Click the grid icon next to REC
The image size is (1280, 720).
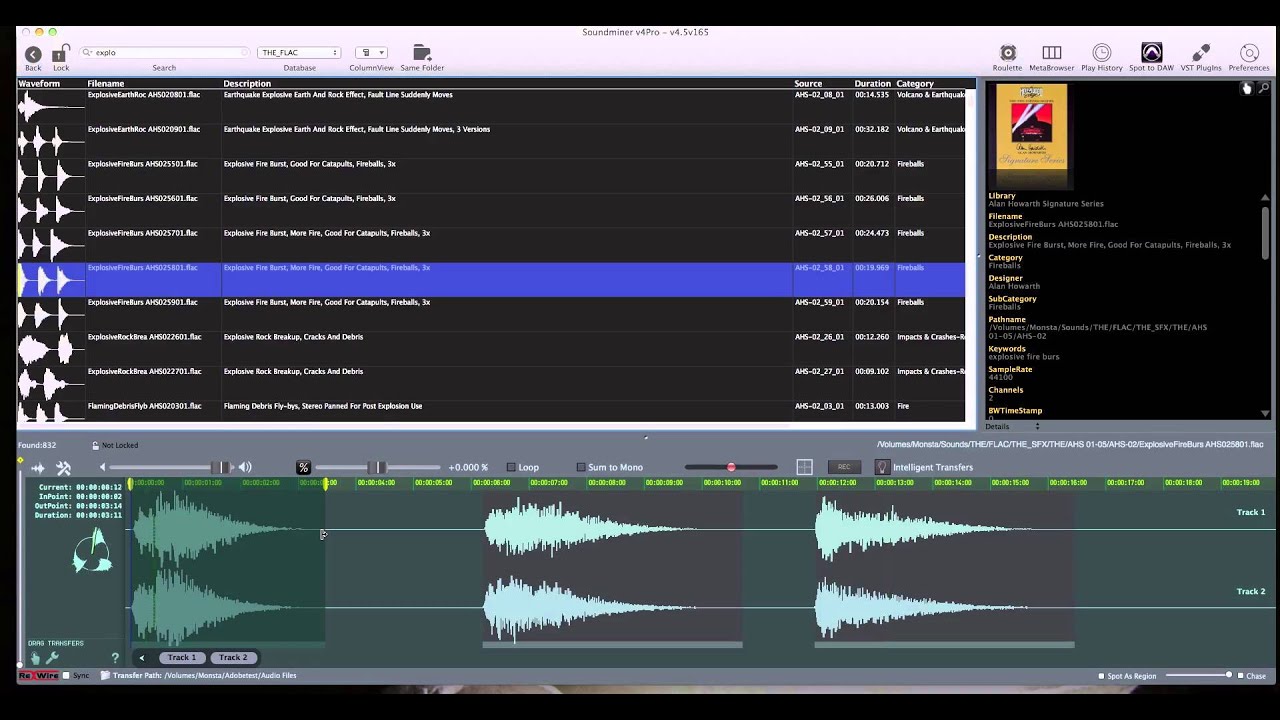[x=804, y=467]
